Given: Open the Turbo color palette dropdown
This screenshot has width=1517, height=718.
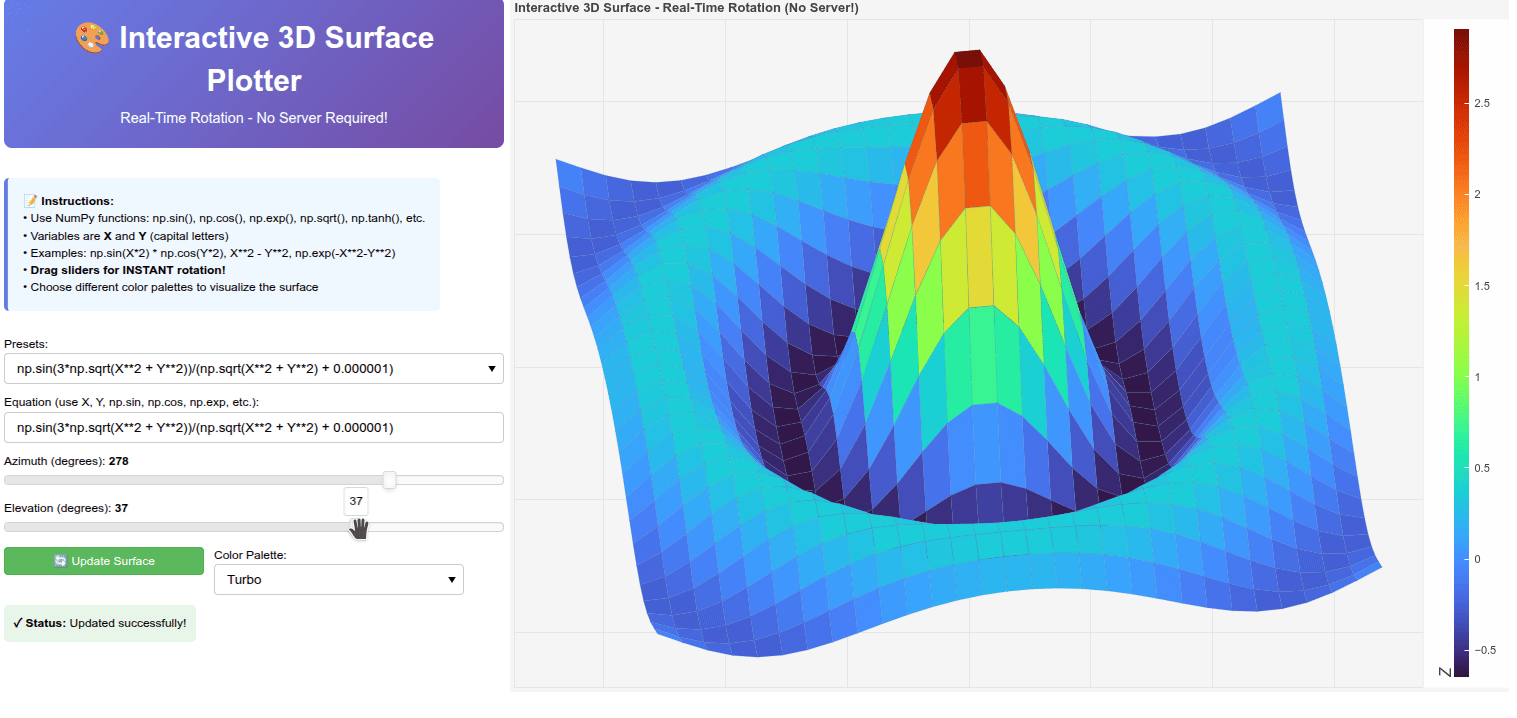Looking at the screenshot, I should coord(338,579).
